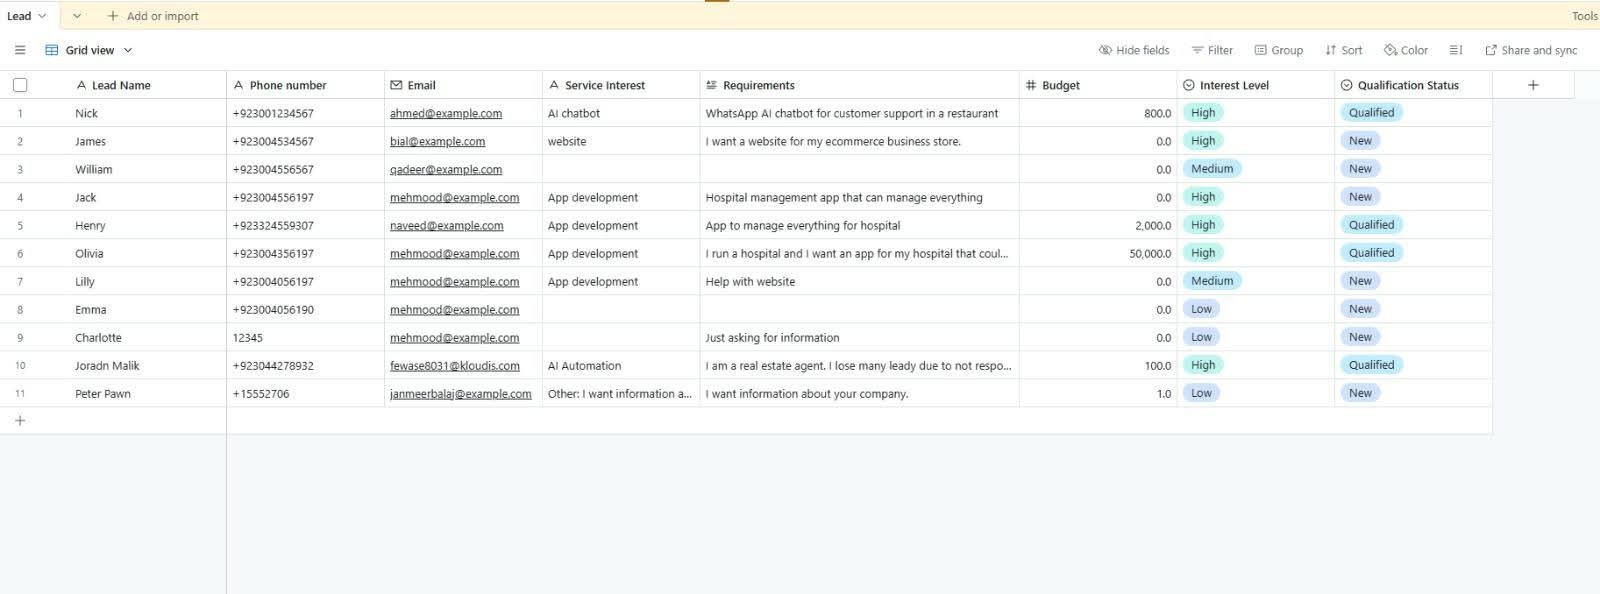Expand the tables list chevron
Image resolution: width=1600 pixels, height=594 pixels.
[x=77, y=16]
